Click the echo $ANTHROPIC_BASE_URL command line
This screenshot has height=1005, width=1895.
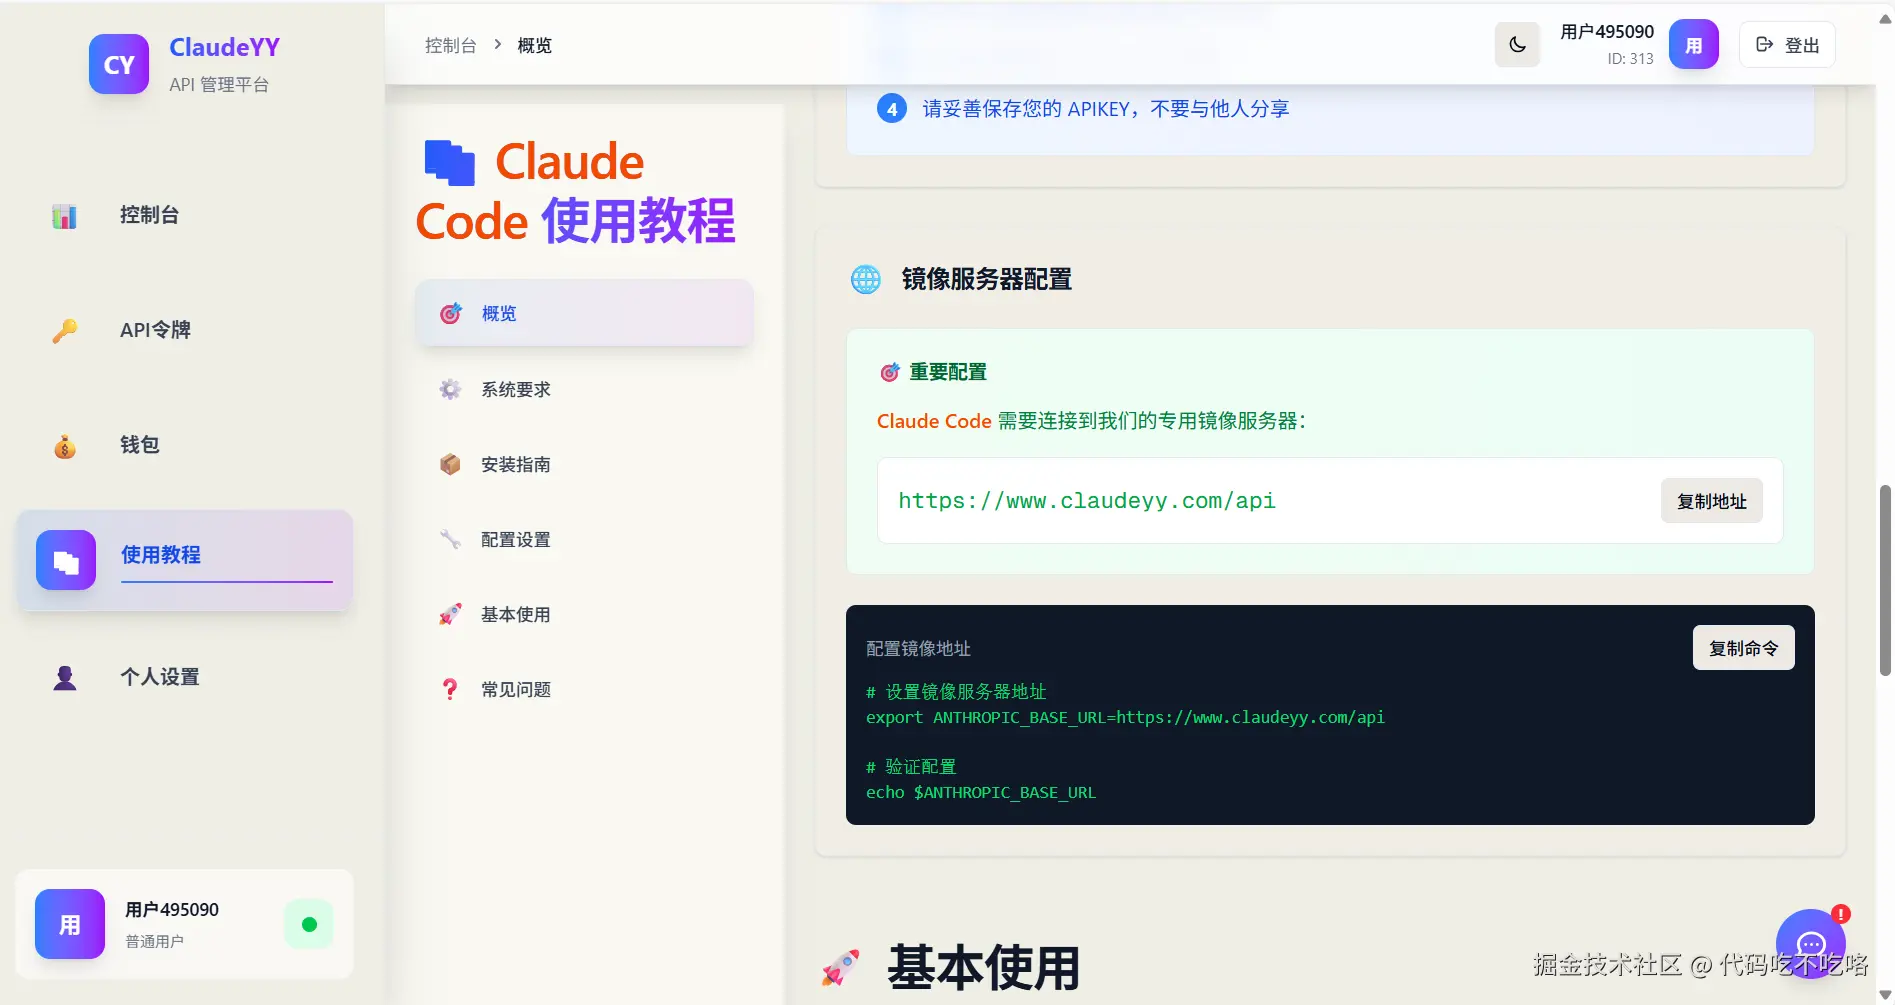click(x=981, y=792)
